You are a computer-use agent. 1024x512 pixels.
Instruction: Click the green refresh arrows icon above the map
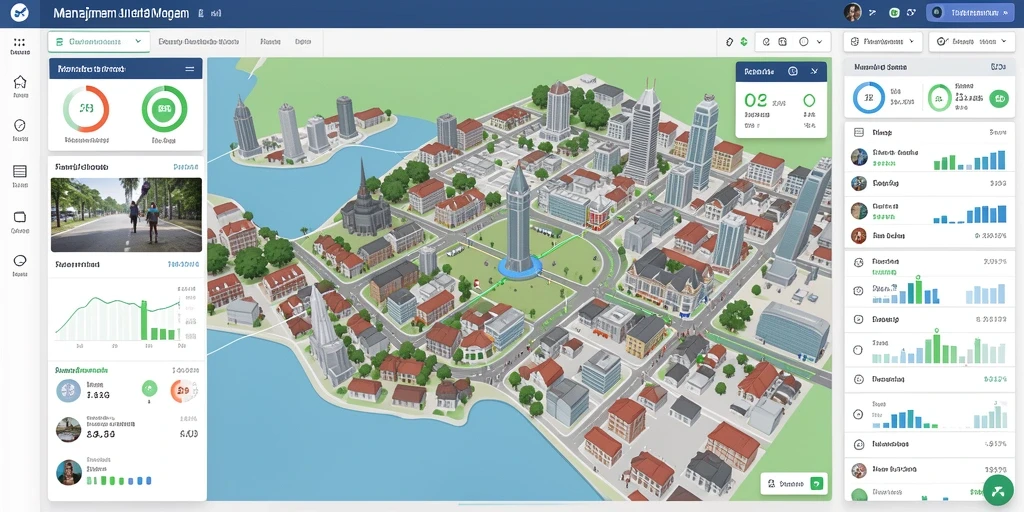[744, 42]
